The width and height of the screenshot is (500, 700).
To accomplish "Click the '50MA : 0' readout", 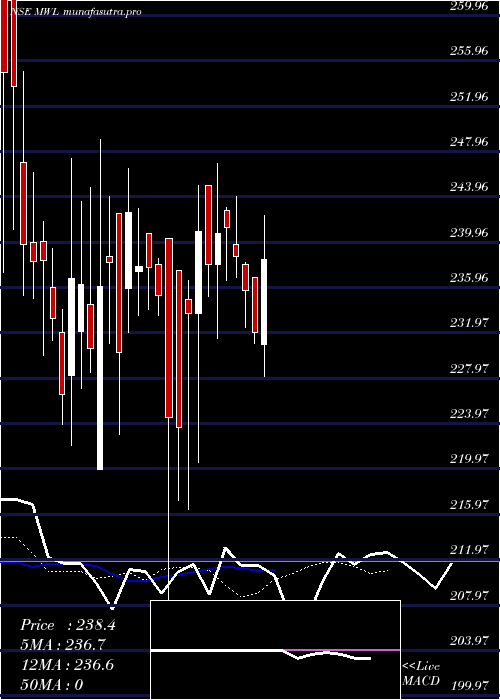I will (x=52, y=685).
